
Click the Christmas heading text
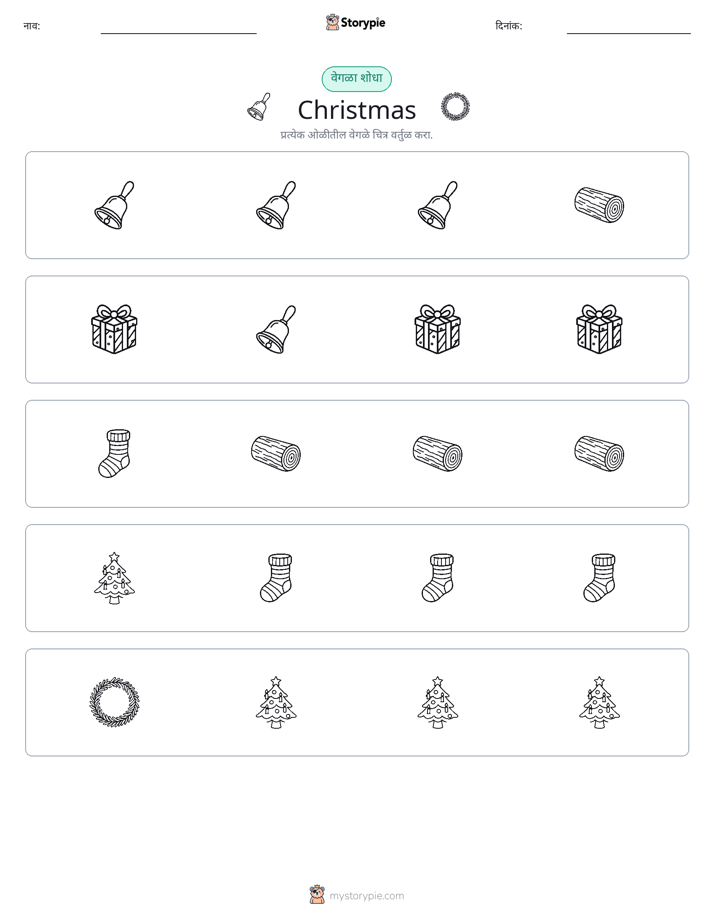[357, 110]
